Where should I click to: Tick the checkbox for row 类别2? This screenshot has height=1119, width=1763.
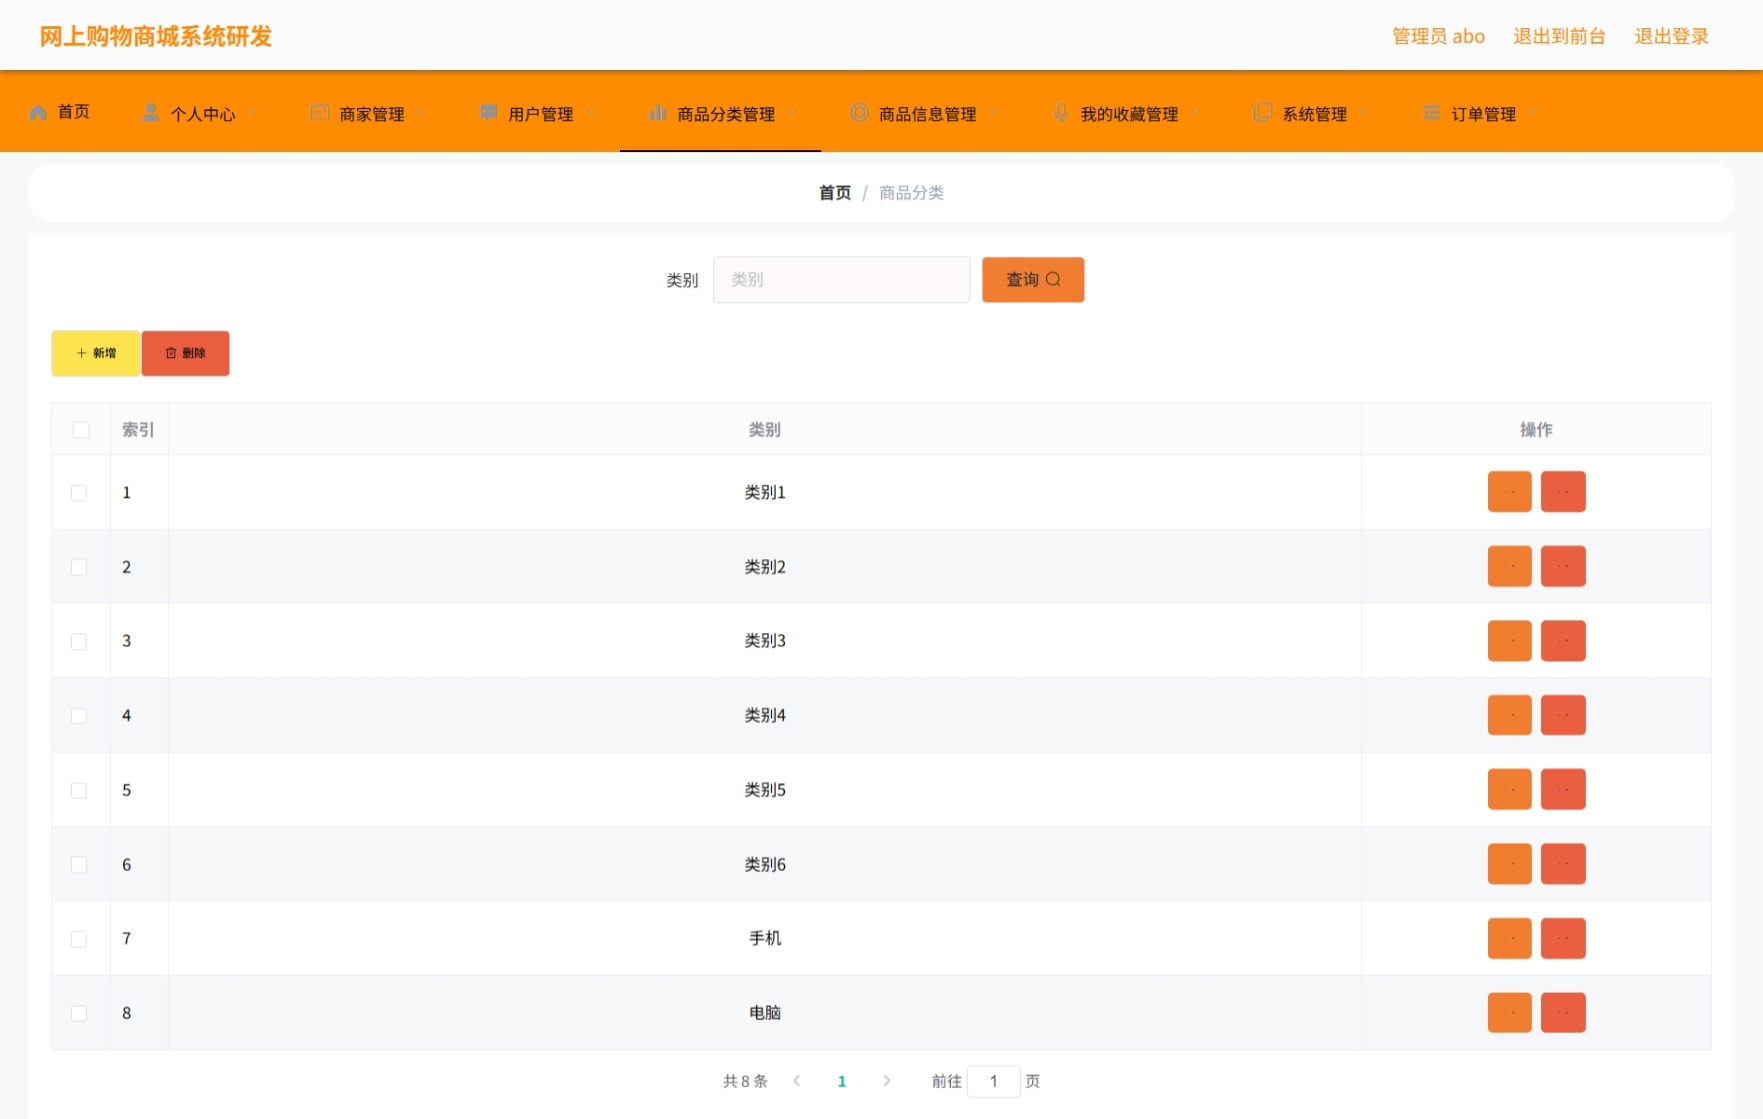point(79,567)
